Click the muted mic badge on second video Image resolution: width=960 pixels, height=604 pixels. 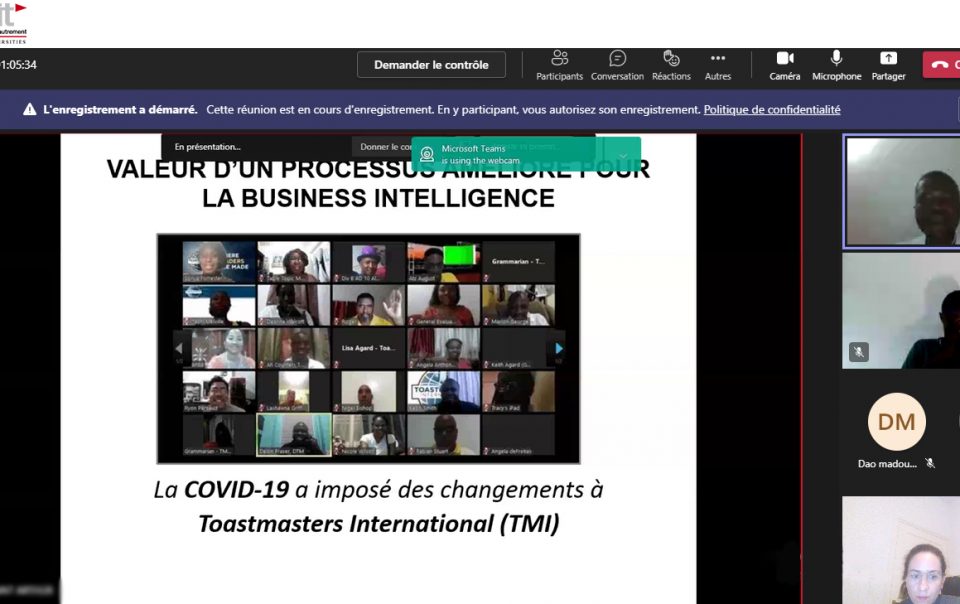coord(858,352)
